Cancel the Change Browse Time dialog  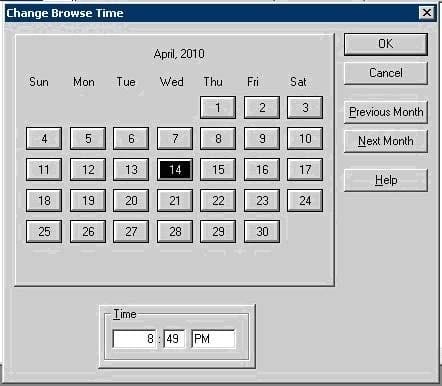coord(386,73)
